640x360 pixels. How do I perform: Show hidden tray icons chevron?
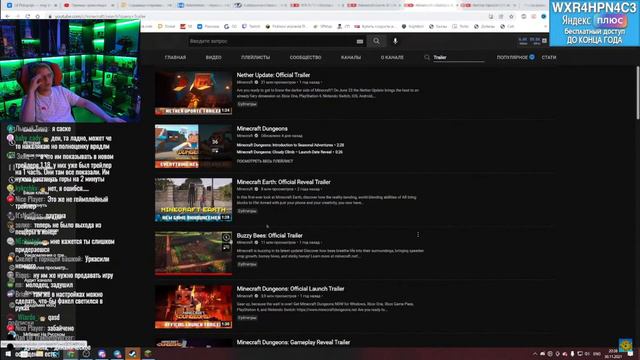pyautogui.click(x=534, y=354)
